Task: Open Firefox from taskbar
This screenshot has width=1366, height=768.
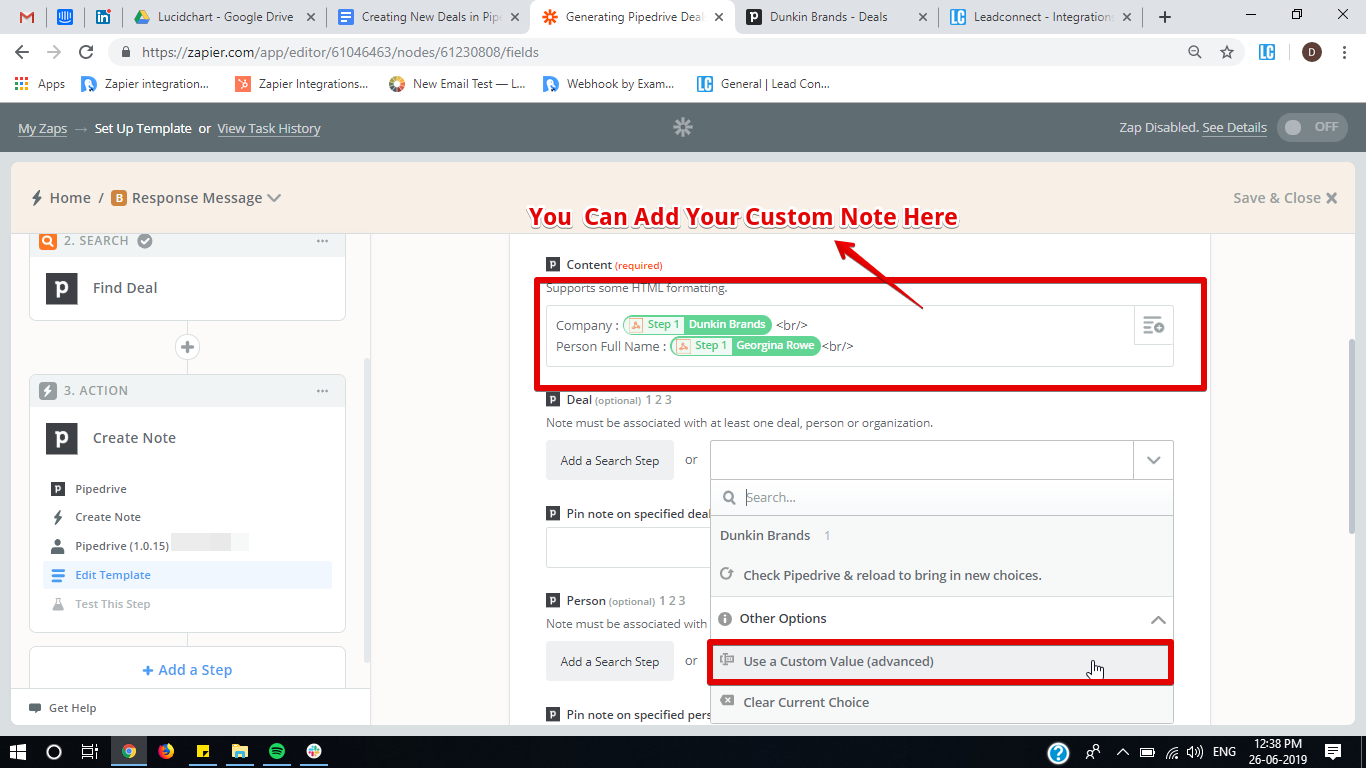Action: (166, 752)
